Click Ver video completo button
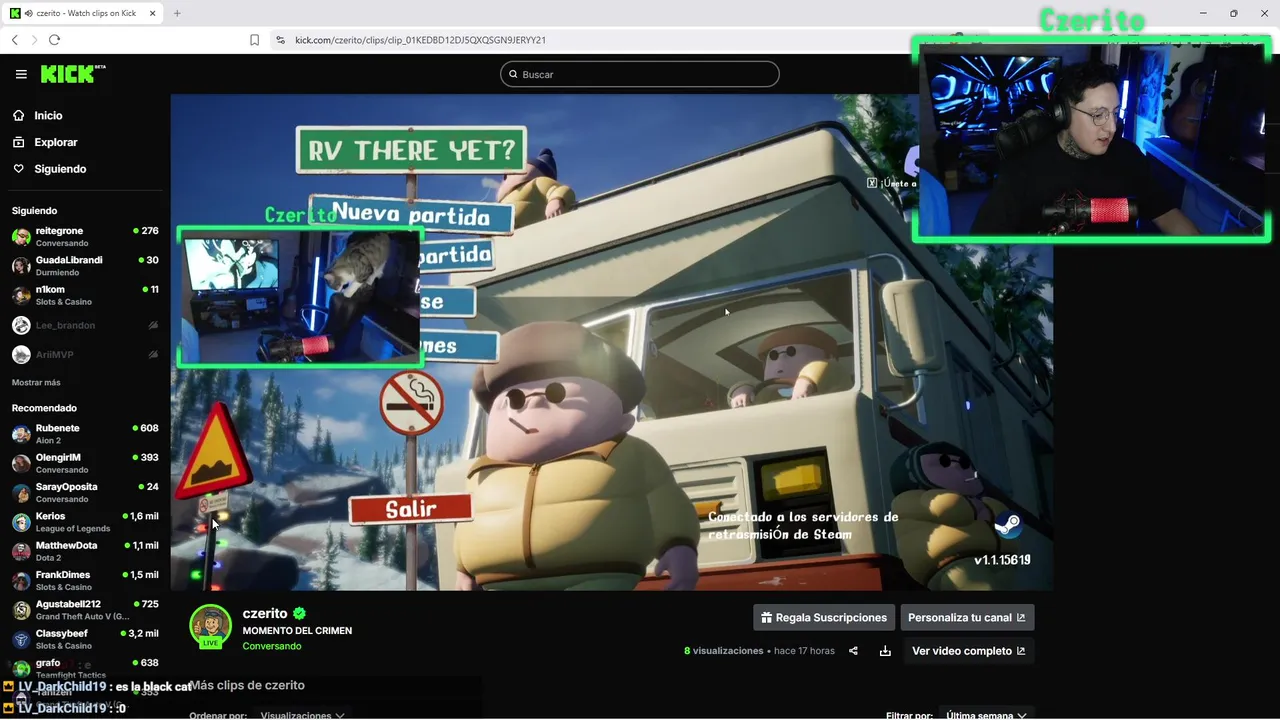Image resolution: width=1280 pixels, height=720 pixels. click(x=968, y=651)
